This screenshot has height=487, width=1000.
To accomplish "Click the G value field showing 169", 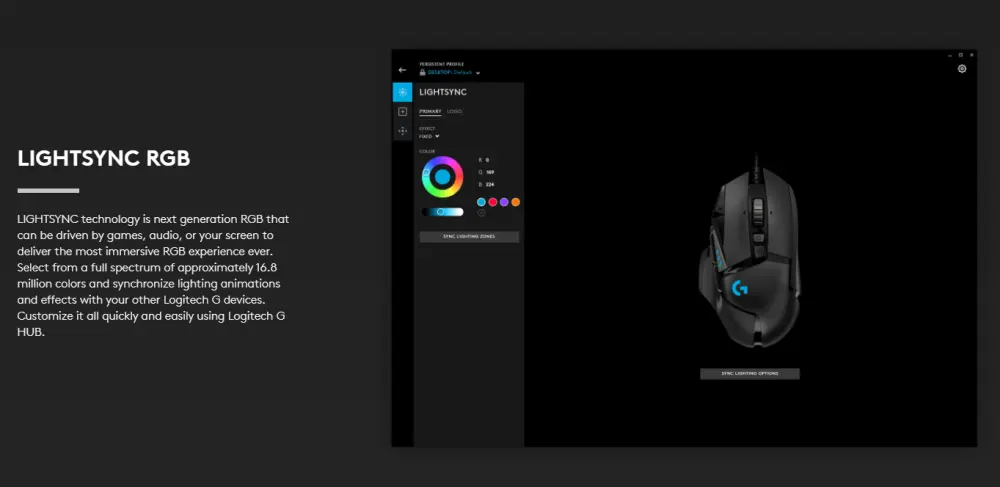I will [489, 172].
